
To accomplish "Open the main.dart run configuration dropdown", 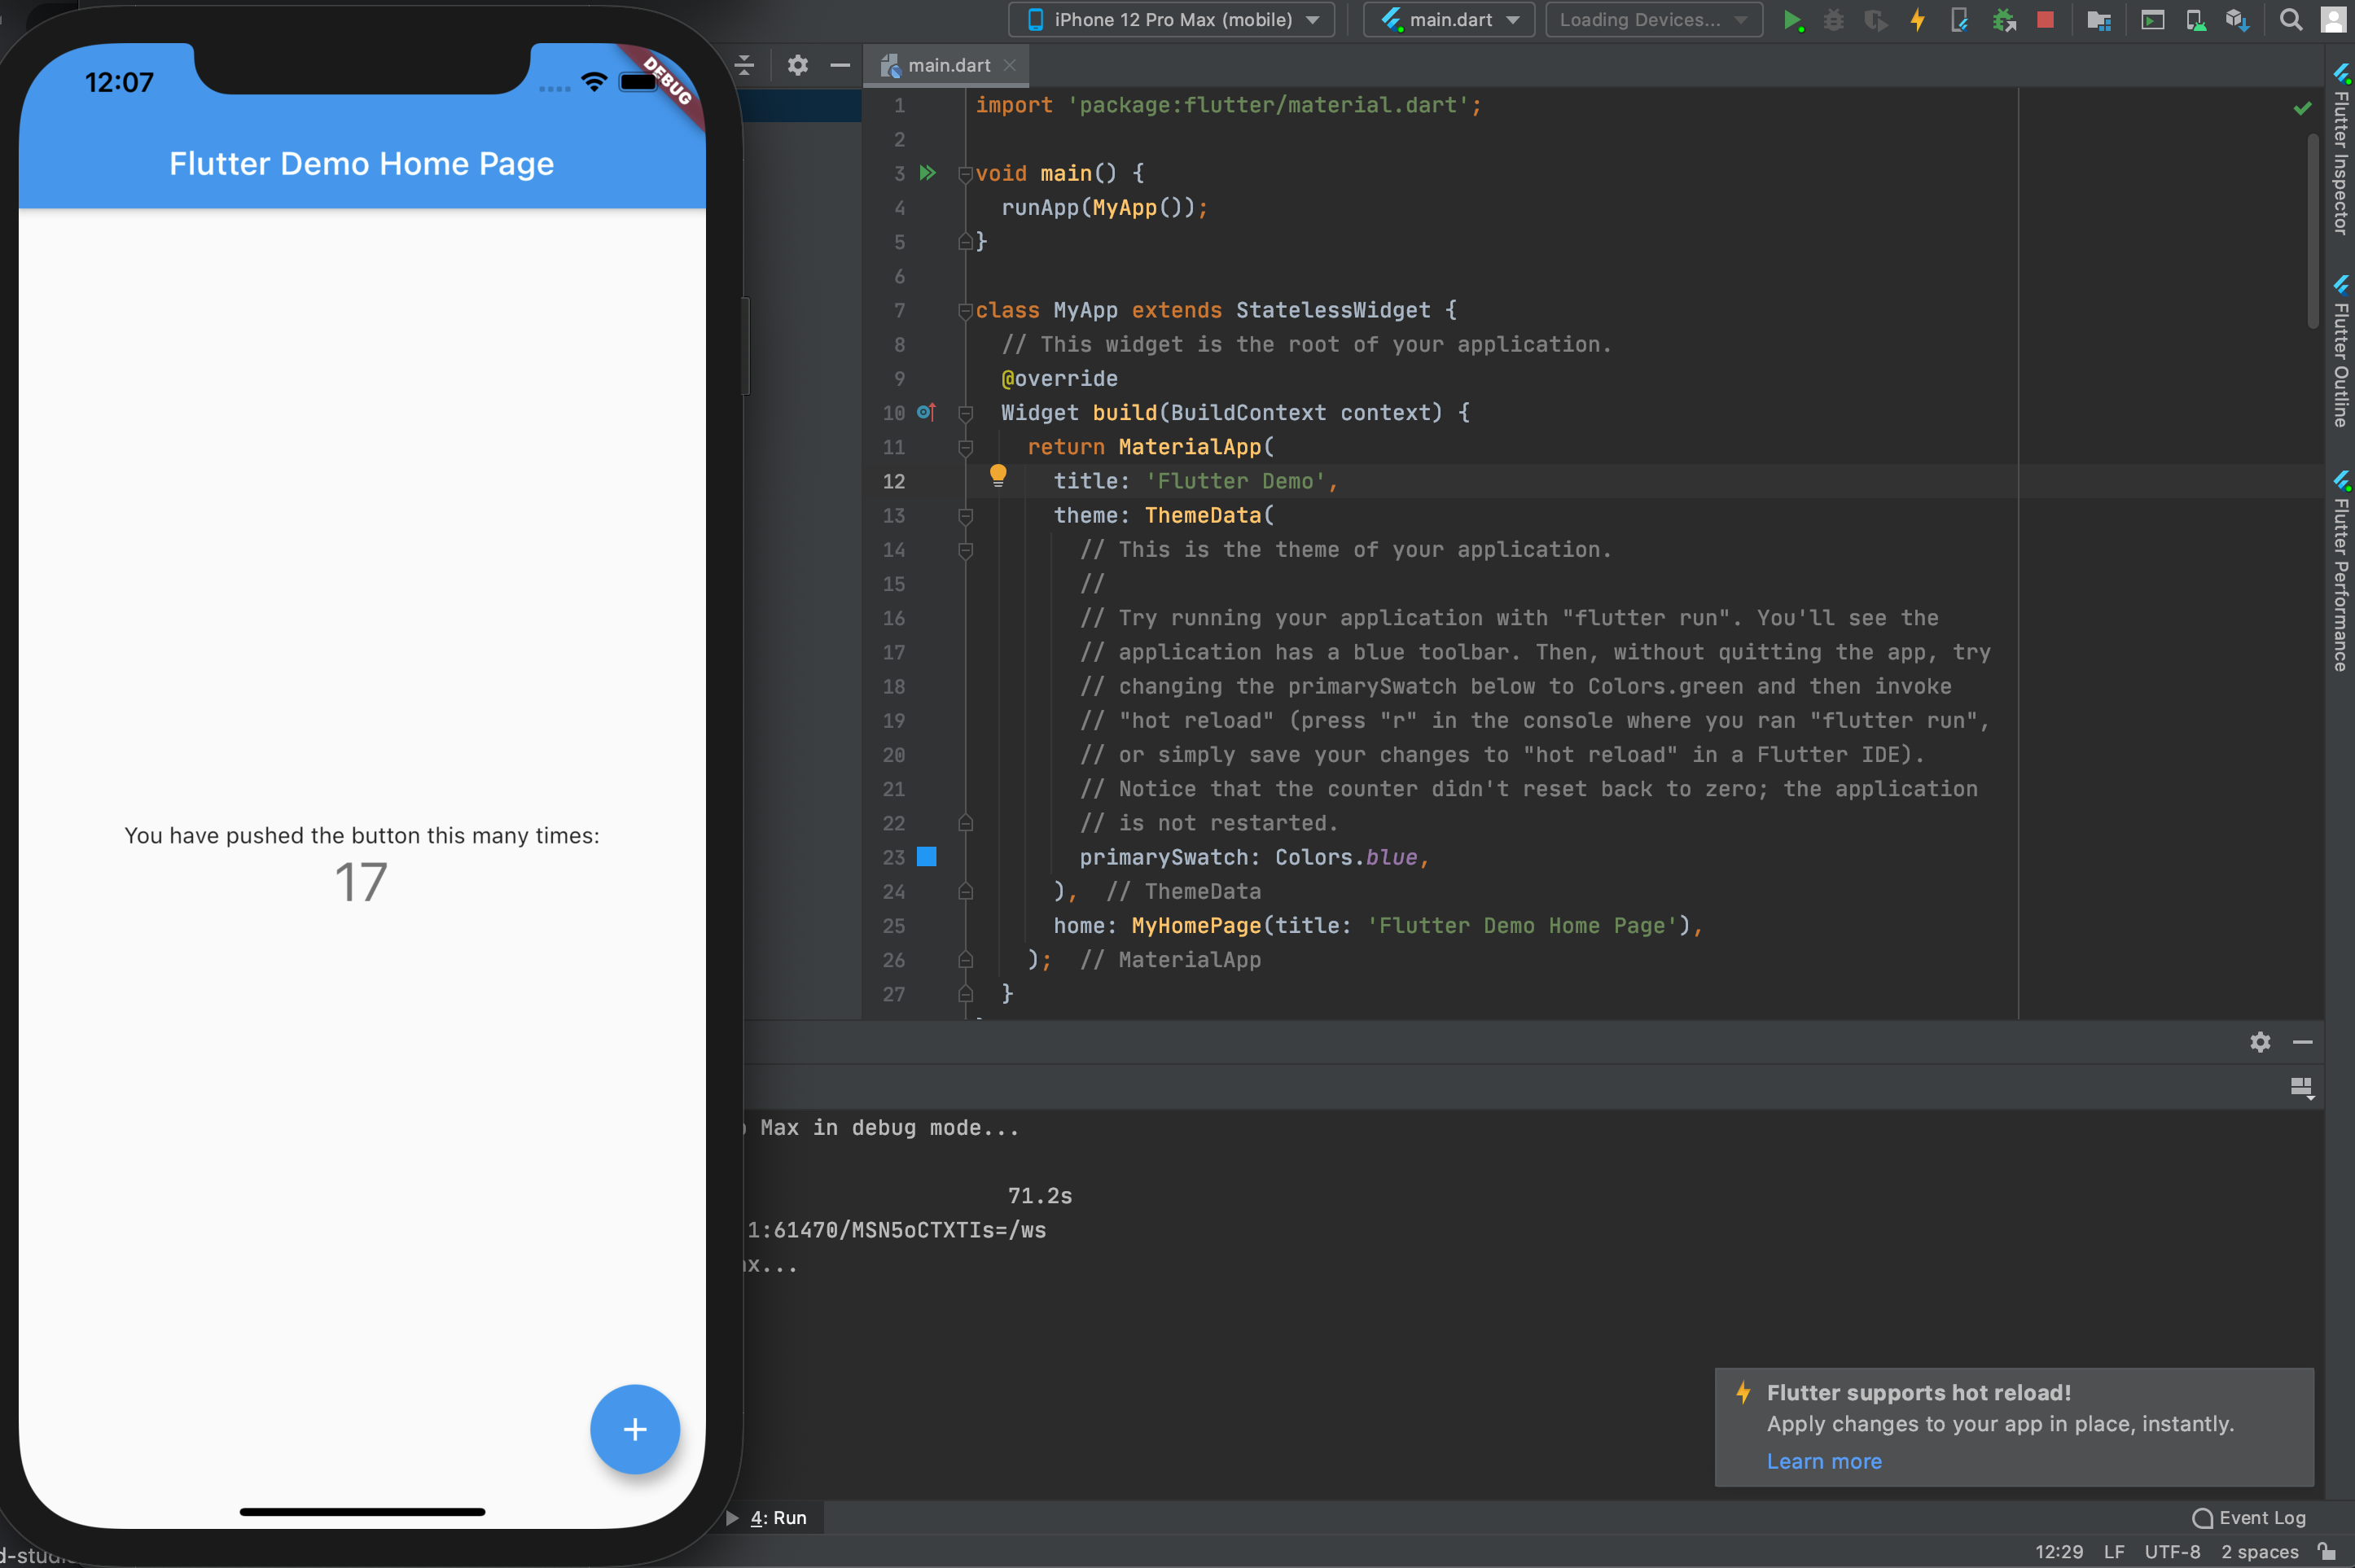I will [1449, 20].
